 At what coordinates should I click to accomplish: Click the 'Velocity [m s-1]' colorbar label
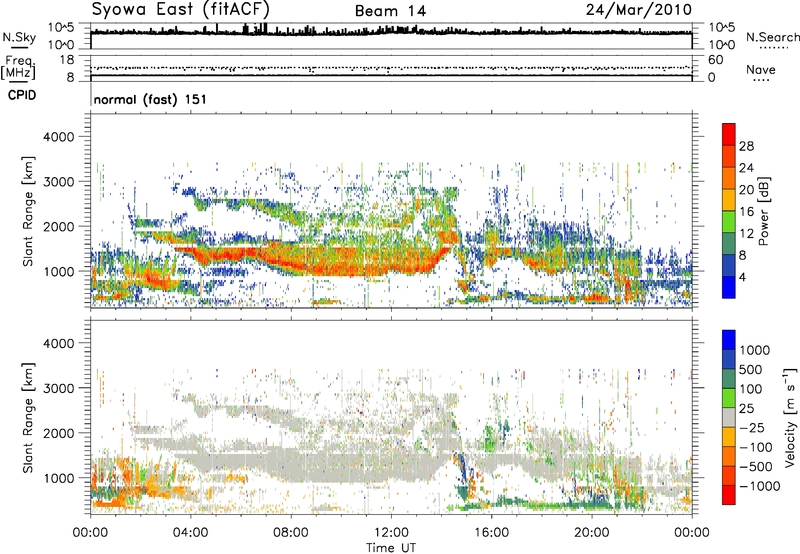[790, 417]
